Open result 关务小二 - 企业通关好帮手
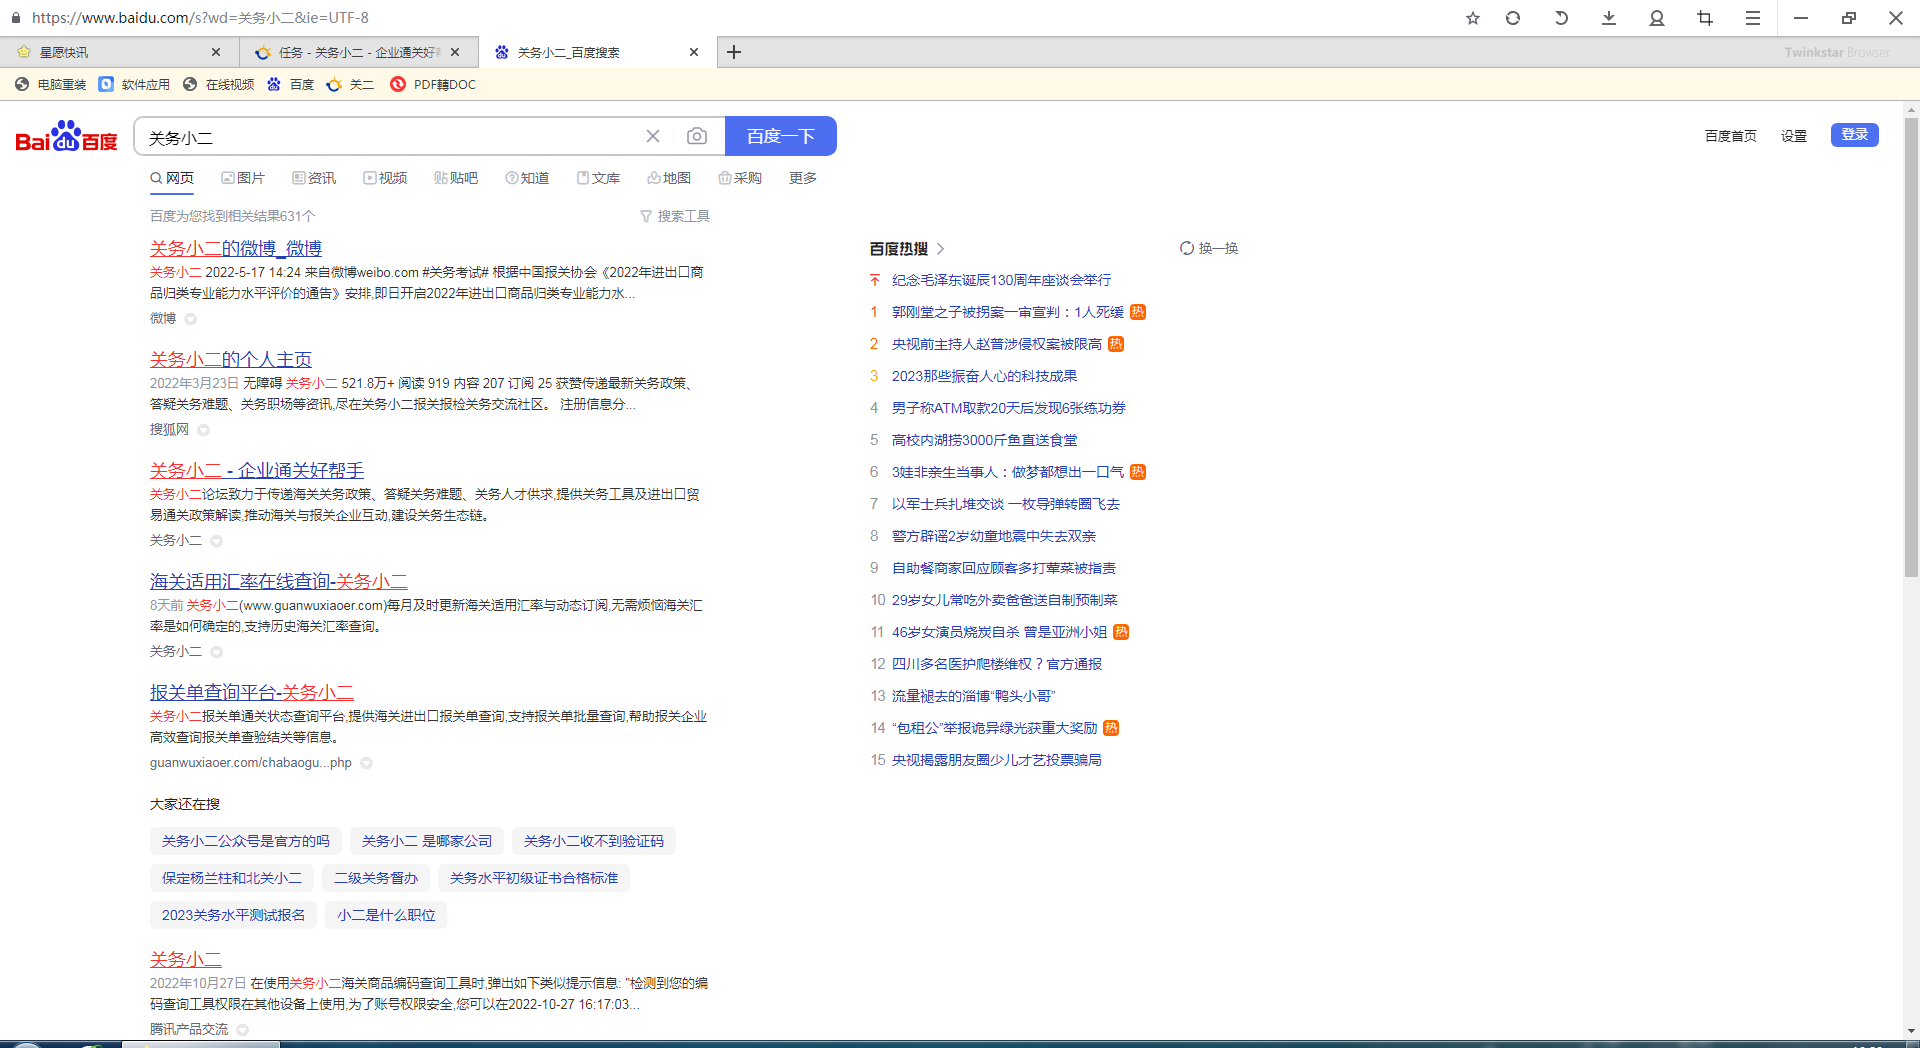Image resolution: width=1920 pixels, height=1048 pixels. click(x=257, y=470)
